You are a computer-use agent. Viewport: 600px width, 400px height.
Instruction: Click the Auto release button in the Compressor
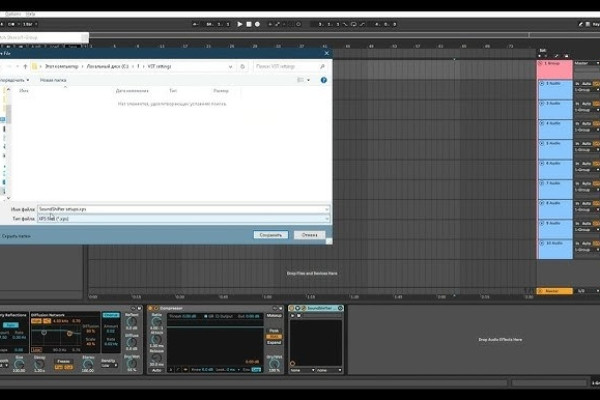pos(157,371)
